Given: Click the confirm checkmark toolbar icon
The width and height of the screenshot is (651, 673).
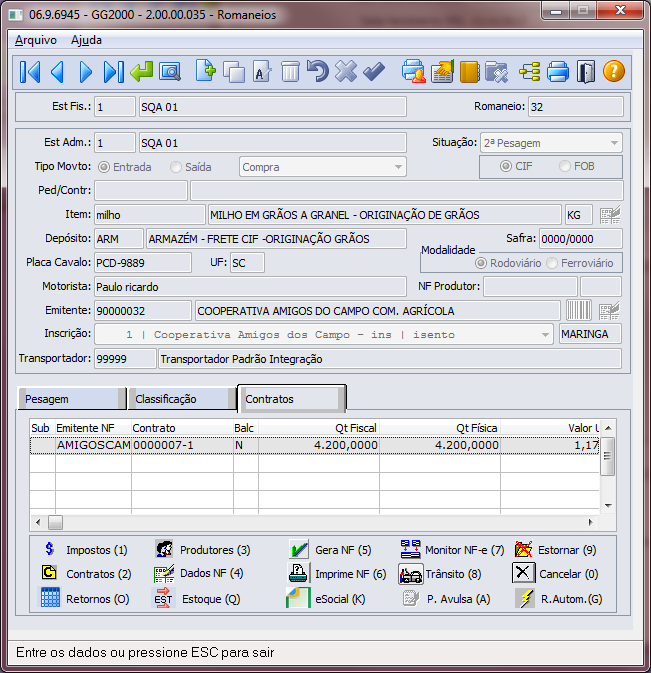Looking at the screenshot, I should tap(374, 71).
